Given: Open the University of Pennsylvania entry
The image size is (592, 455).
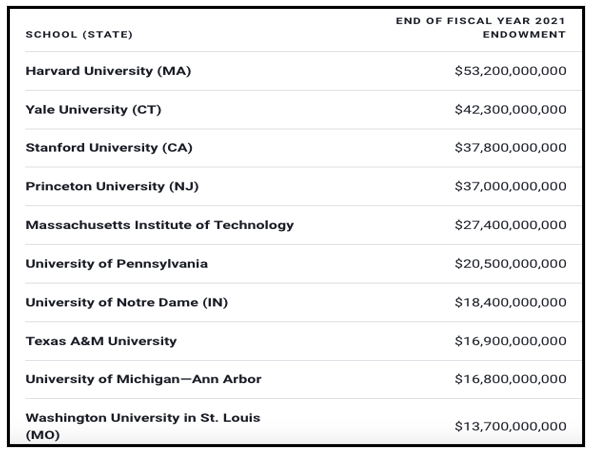Looking at the screenshot, I should [x=116, y=264].
